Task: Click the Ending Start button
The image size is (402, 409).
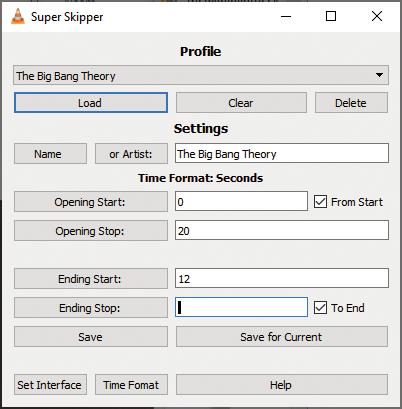Action: click(91, 278)
